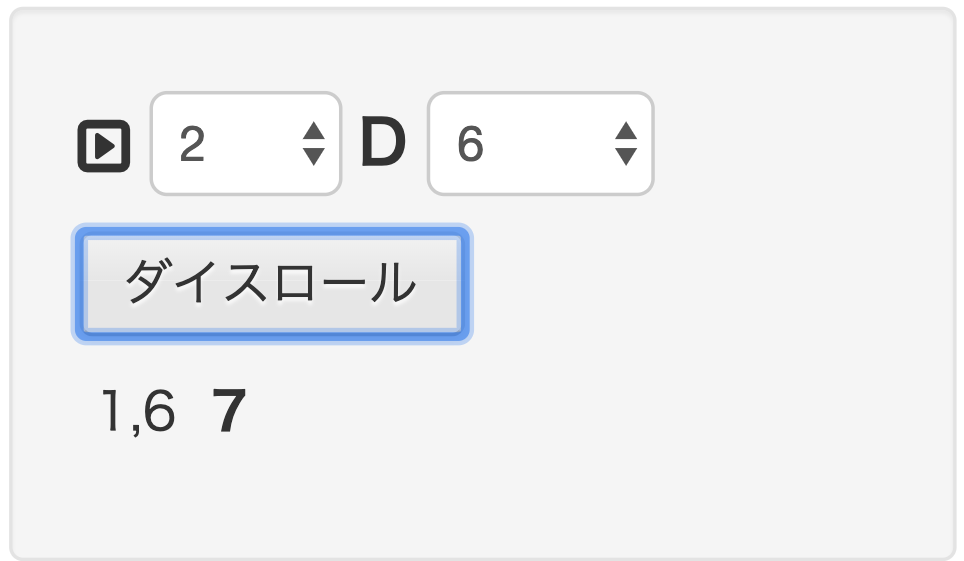Image resolution: width=964 pixels, height=561 pixels.
Task: Open the dice count dropdown showing 2
Action: pyautogui.click(x=245, y=144)
